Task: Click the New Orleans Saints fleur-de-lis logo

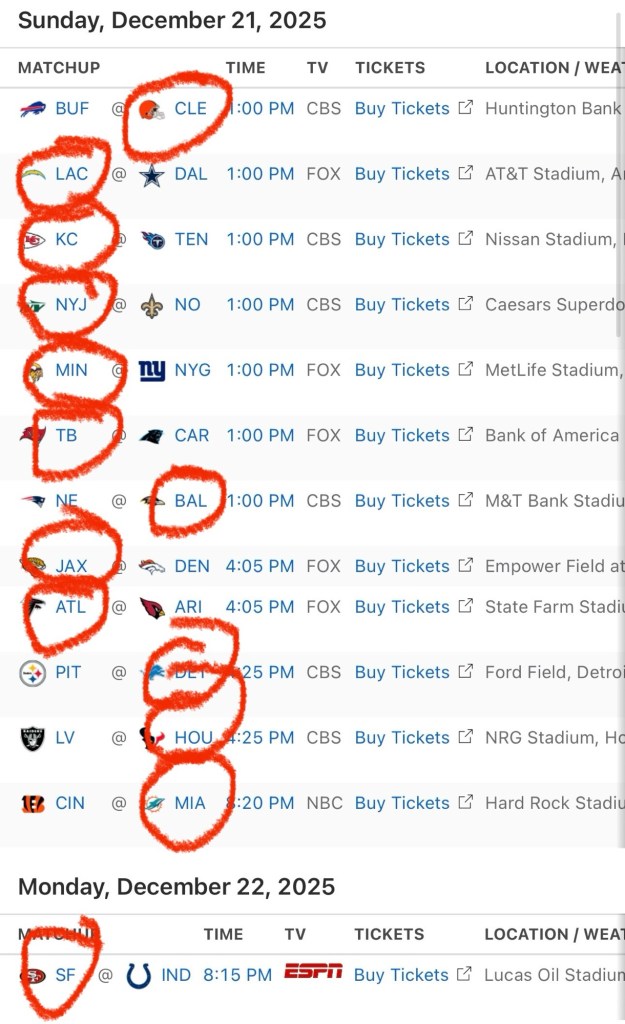Action: pyautogui.click(x=152, y=305)
